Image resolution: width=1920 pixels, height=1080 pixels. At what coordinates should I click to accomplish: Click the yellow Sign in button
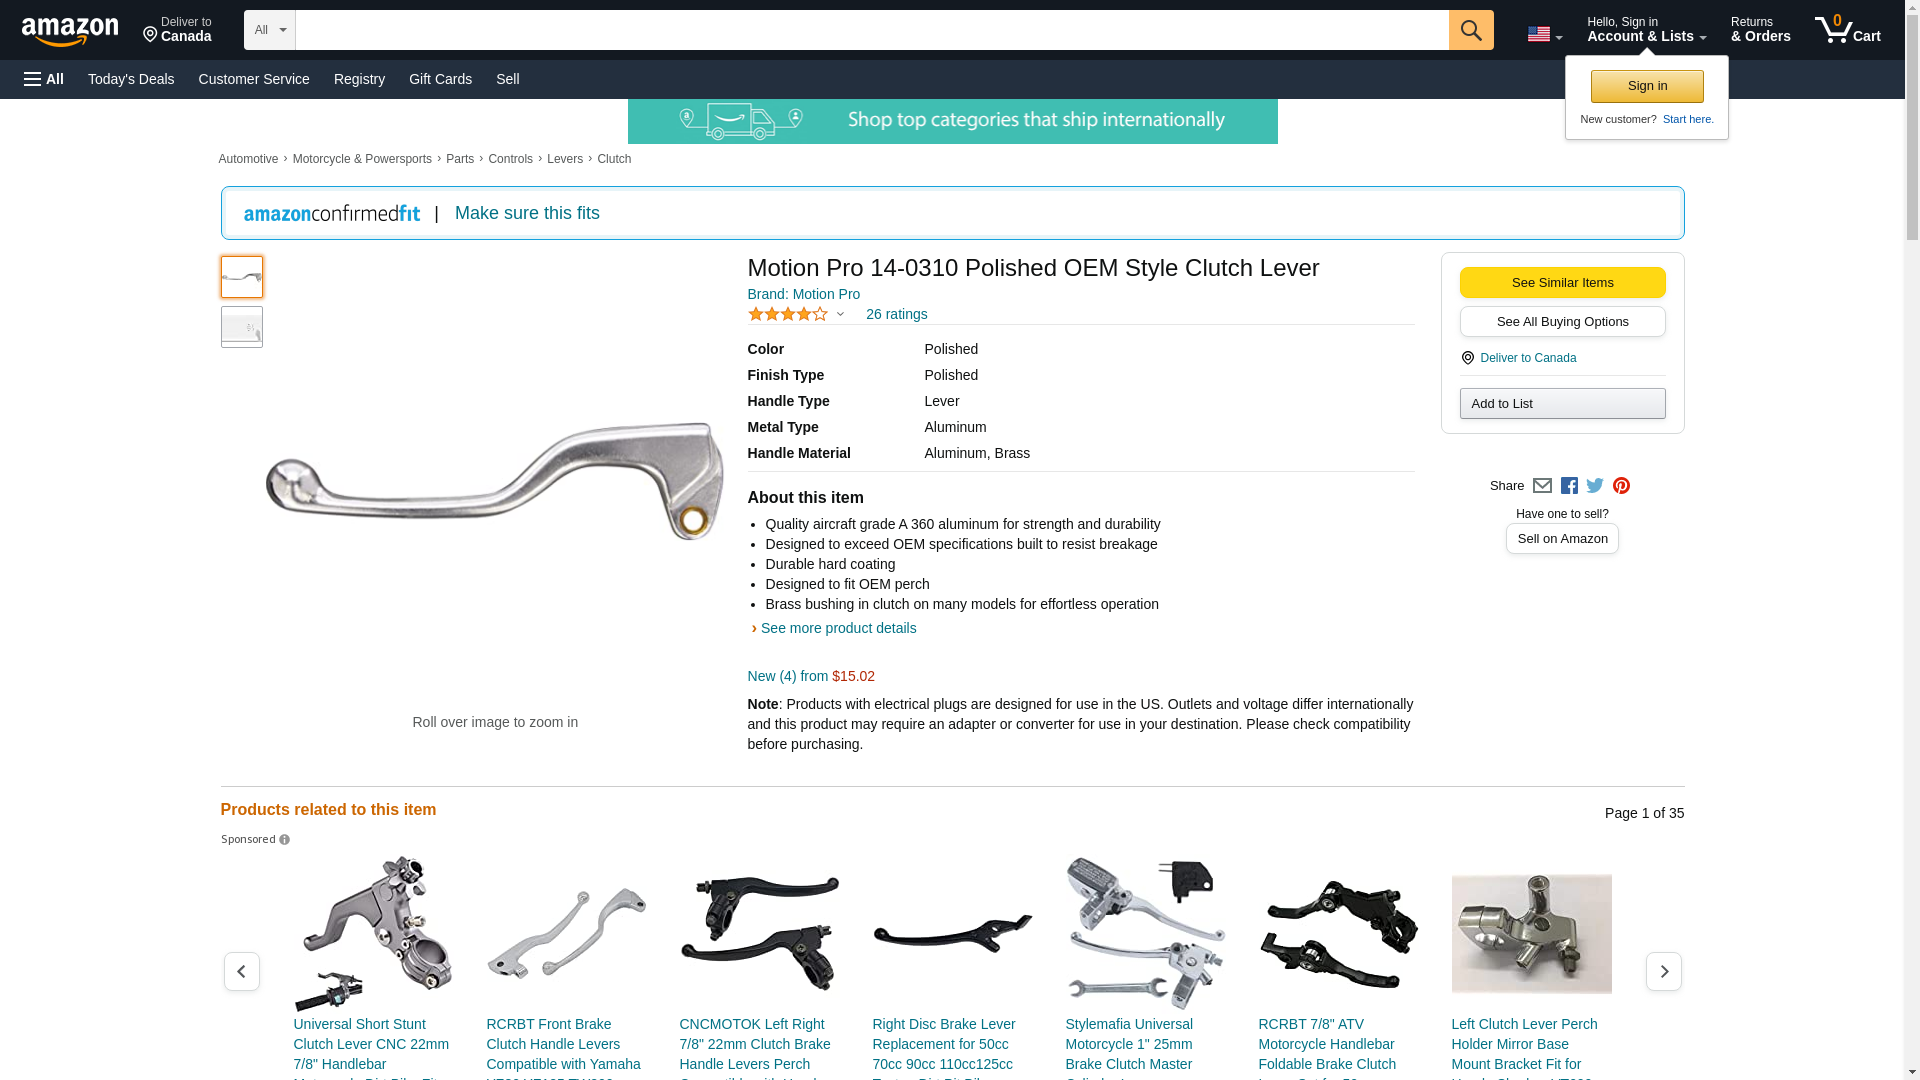[1647, 86]
